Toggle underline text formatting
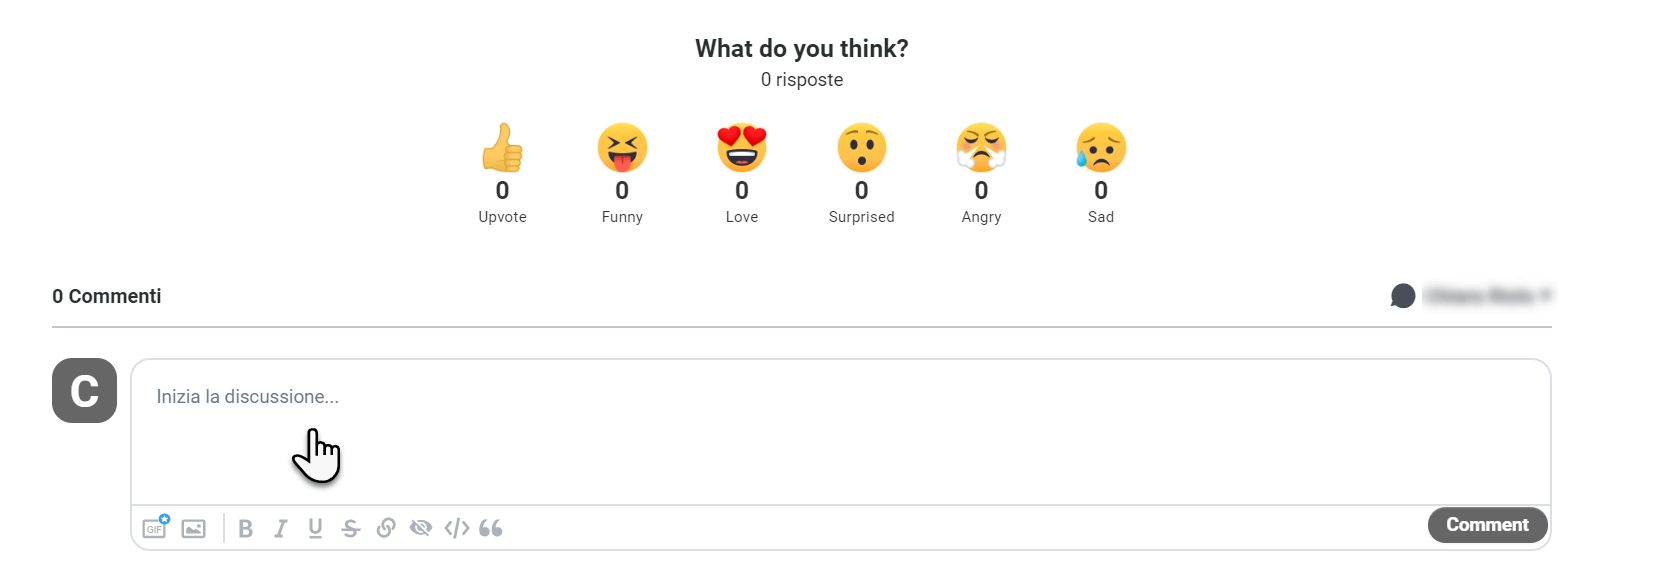 (x=315, y=529)
